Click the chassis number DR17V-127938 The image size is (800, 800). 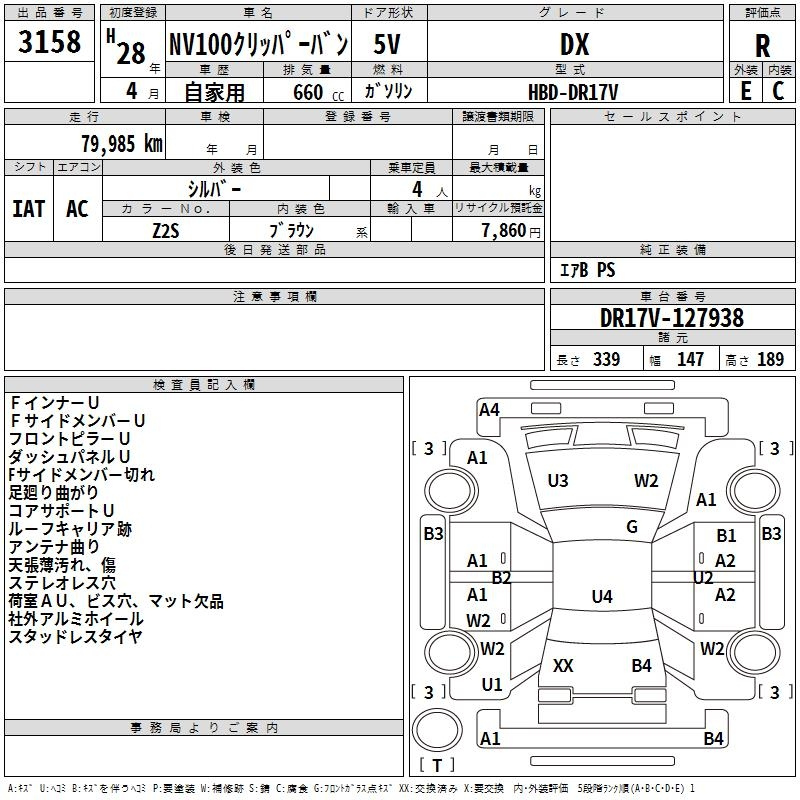click(x=671, y=318)
